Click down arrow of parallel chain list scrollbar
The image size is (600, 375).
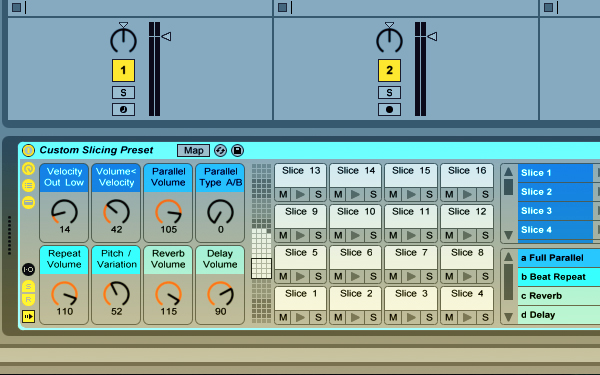tap(508, 317)
